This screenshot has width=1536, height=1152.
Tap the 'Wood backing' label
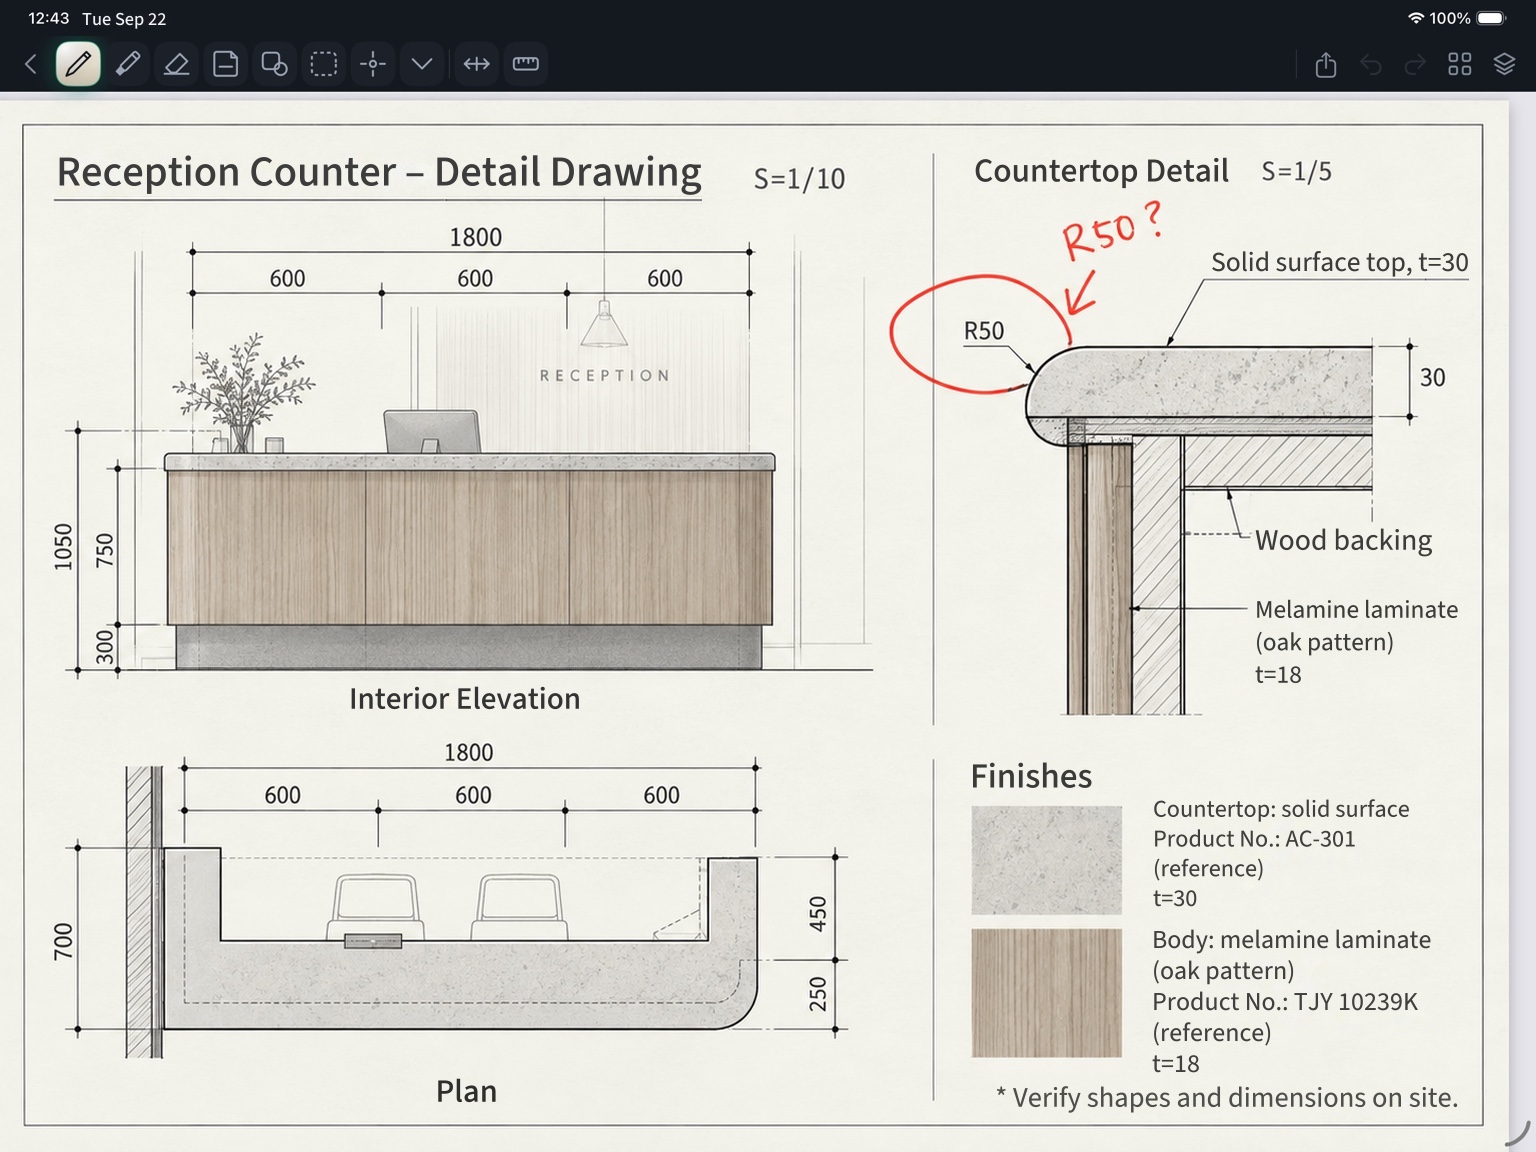pyautogui.click(x=1343, y=540)
